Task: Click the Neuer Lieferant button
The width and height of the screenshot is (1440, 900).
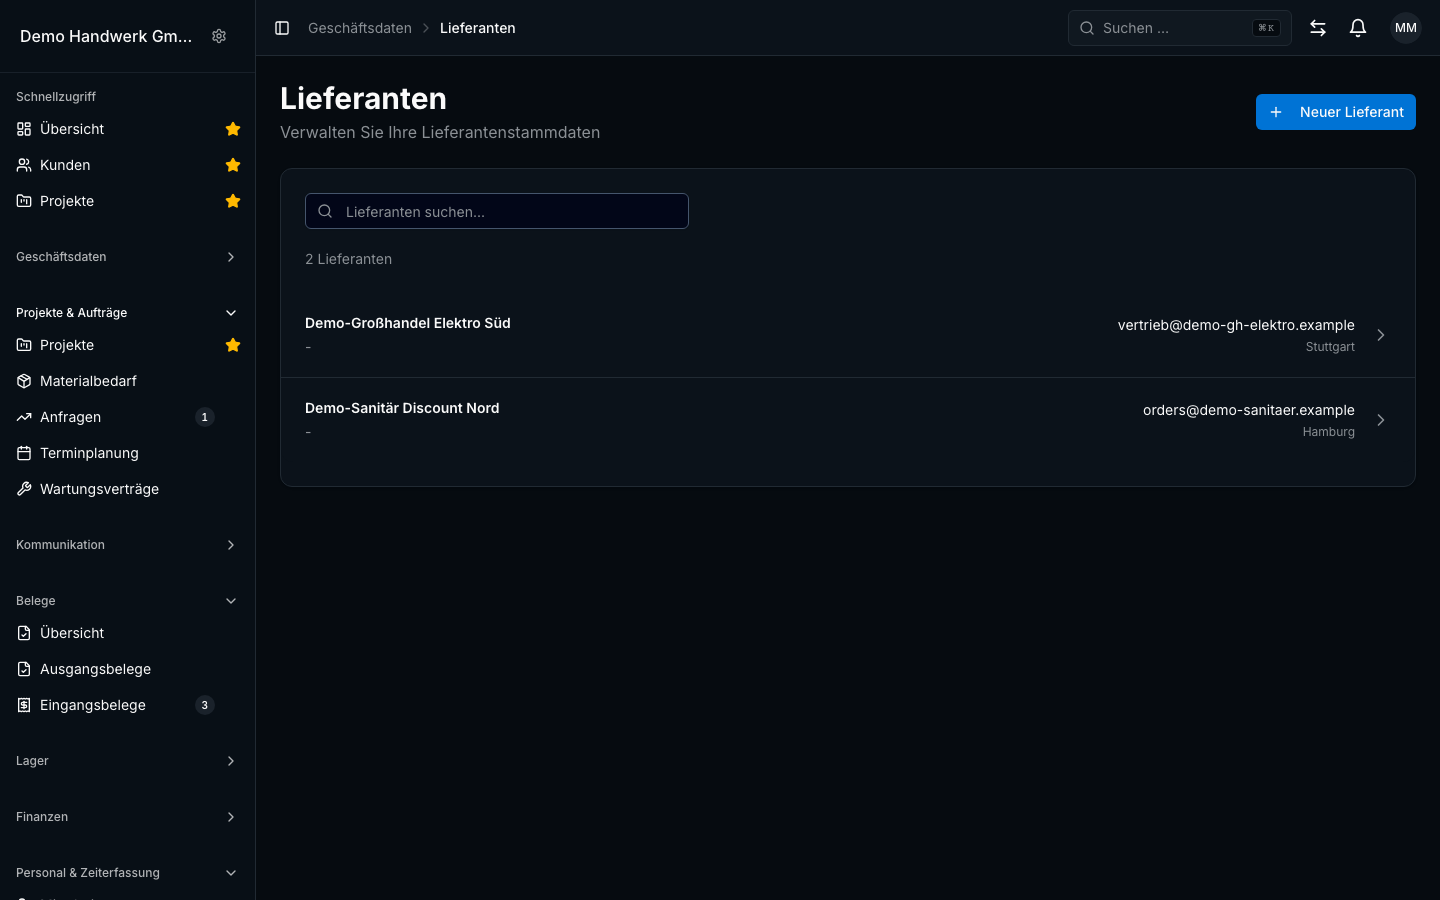Action: (1335, 112)
